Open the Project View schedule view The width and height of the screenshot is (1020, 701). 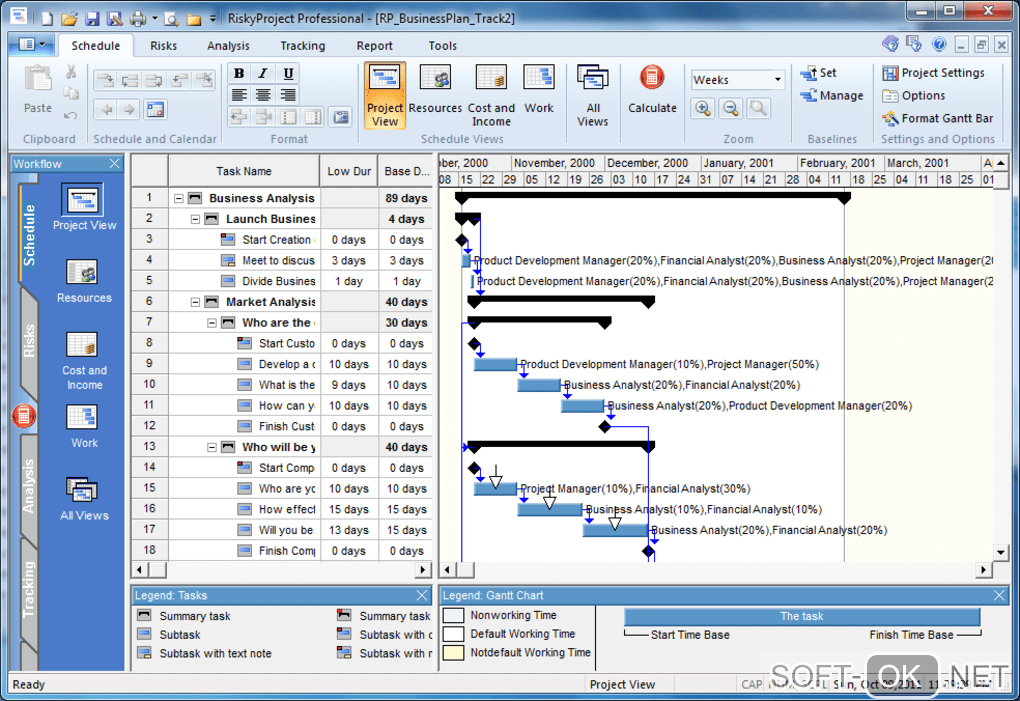pos(384,96)
